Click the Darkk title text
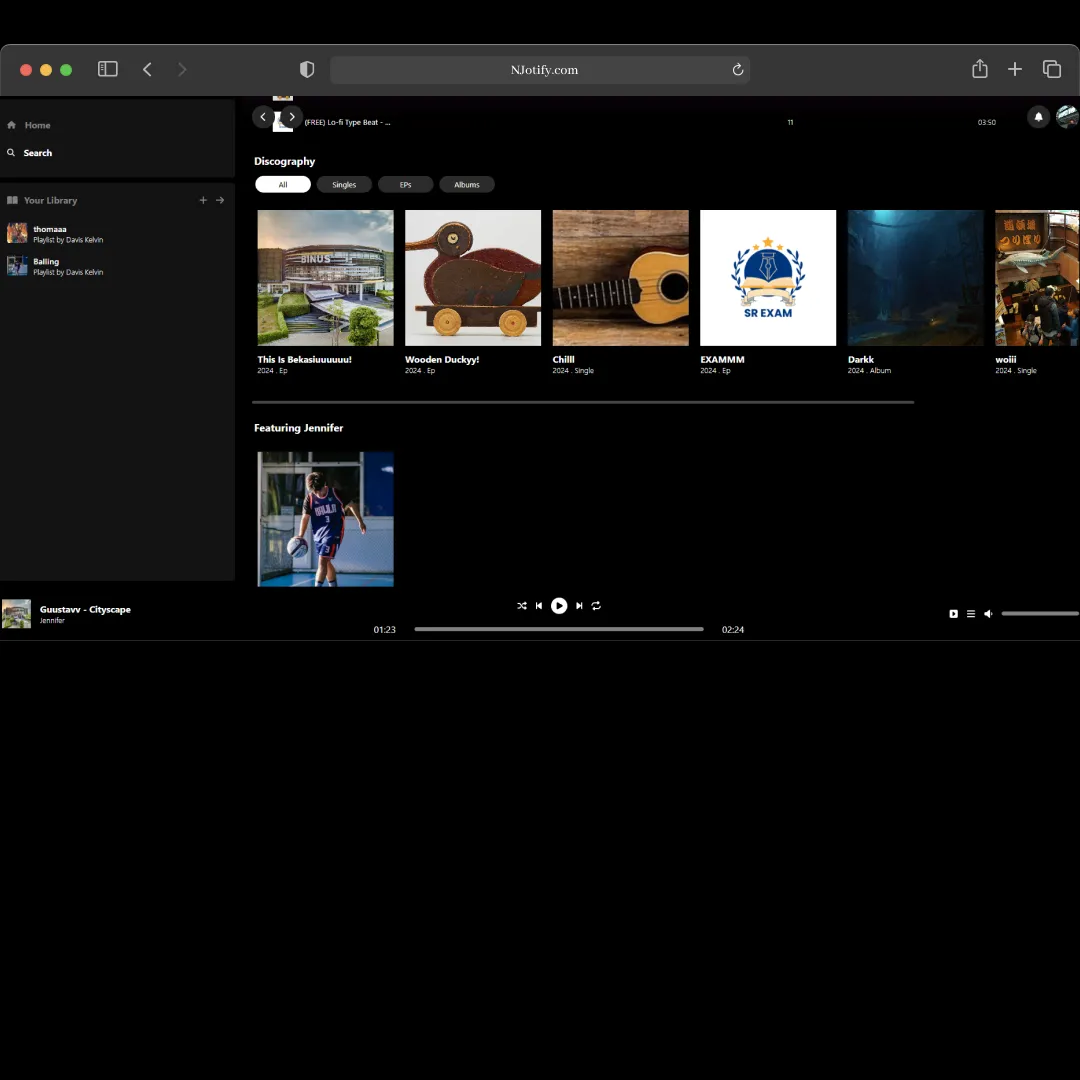This screenshot has width=1080, height=1080. 861,360
